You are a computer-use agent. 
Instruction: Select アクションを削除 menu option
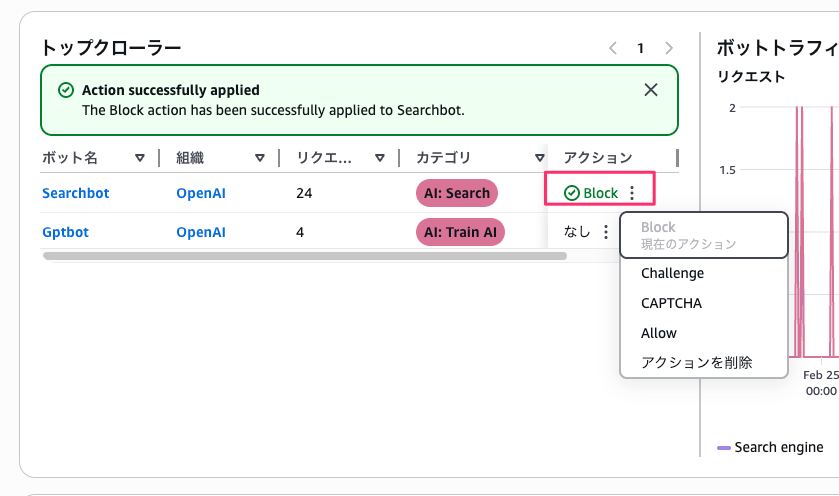click(696, 362)
